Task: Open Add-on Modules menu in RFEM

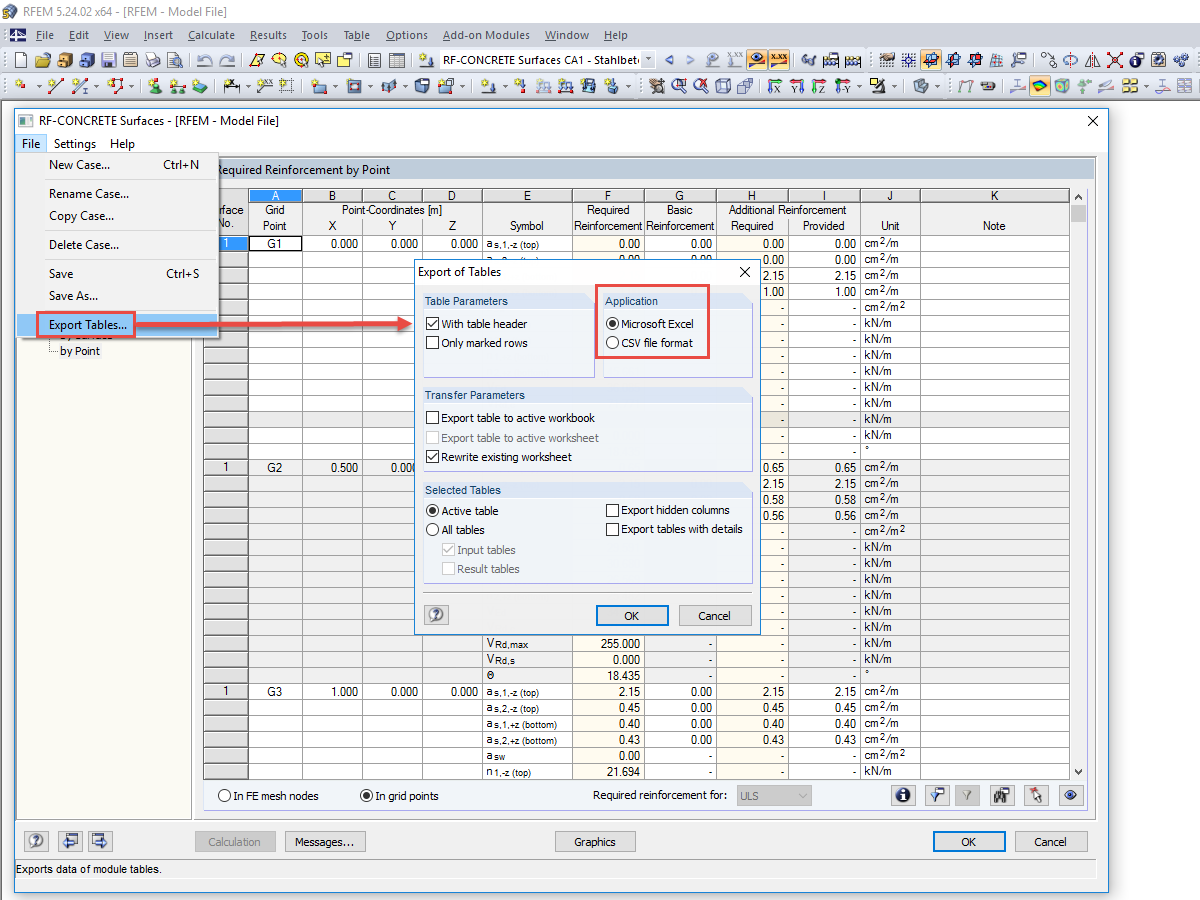Action: pyautogui.click(x=486, y=35)
